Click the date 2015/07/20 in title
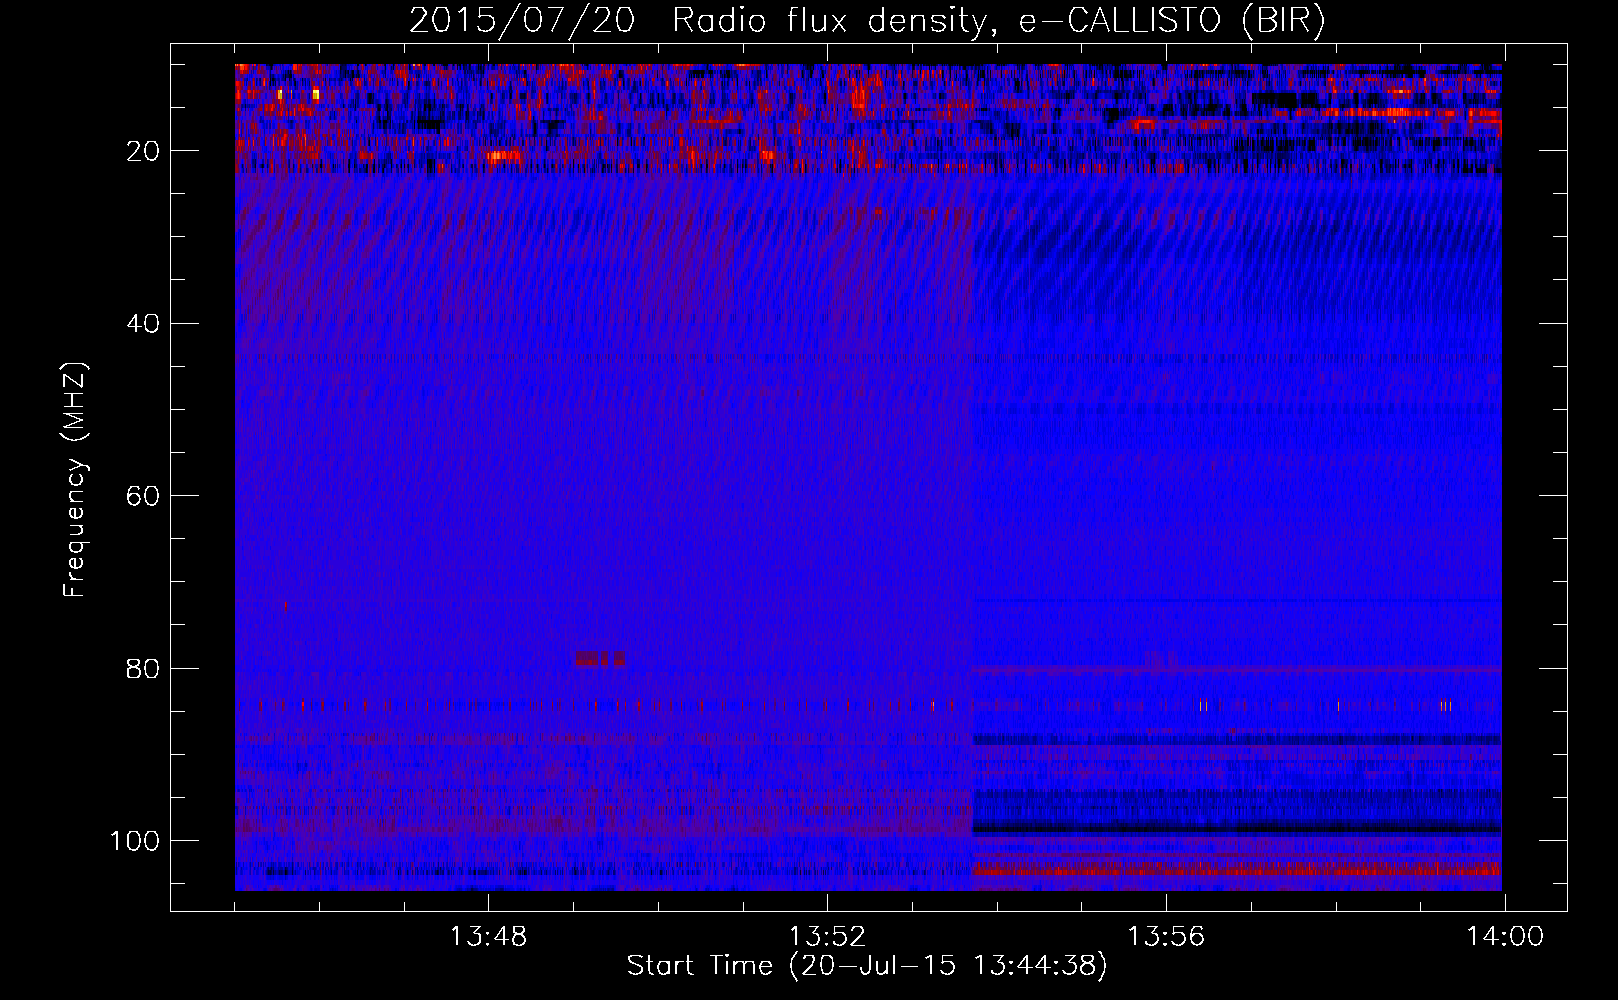The width and height of the screenshot is (1618, 1000). [521, 21]
